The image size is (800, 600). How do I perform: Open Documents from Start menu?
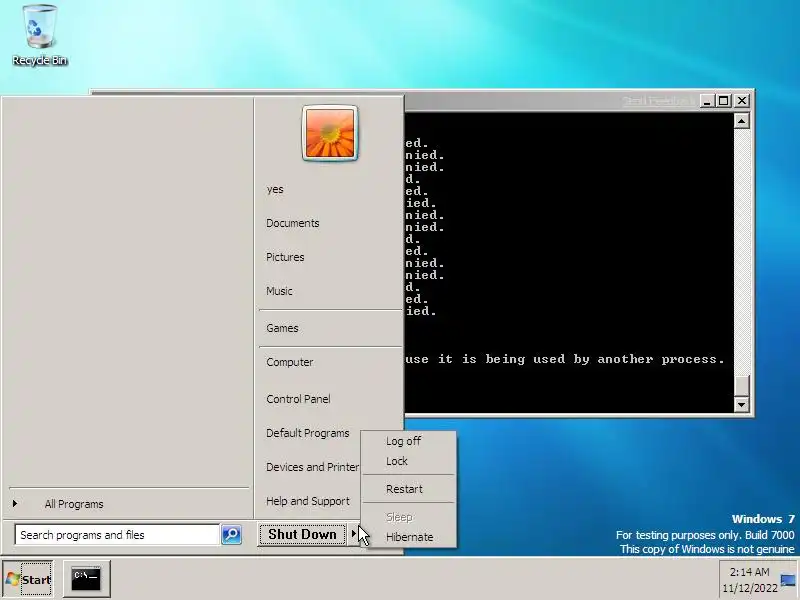(292, 223)
